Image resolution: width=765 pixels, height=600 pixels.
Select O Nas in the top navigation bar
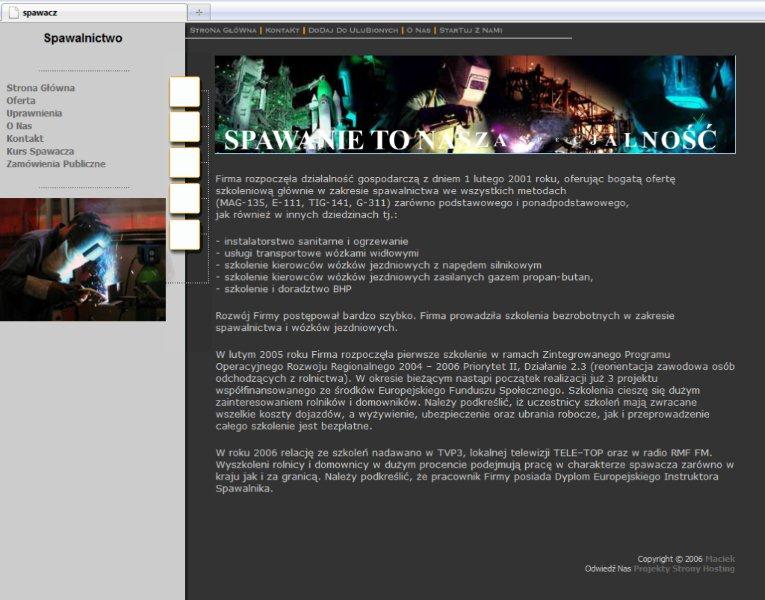click(x=418, y=31)
